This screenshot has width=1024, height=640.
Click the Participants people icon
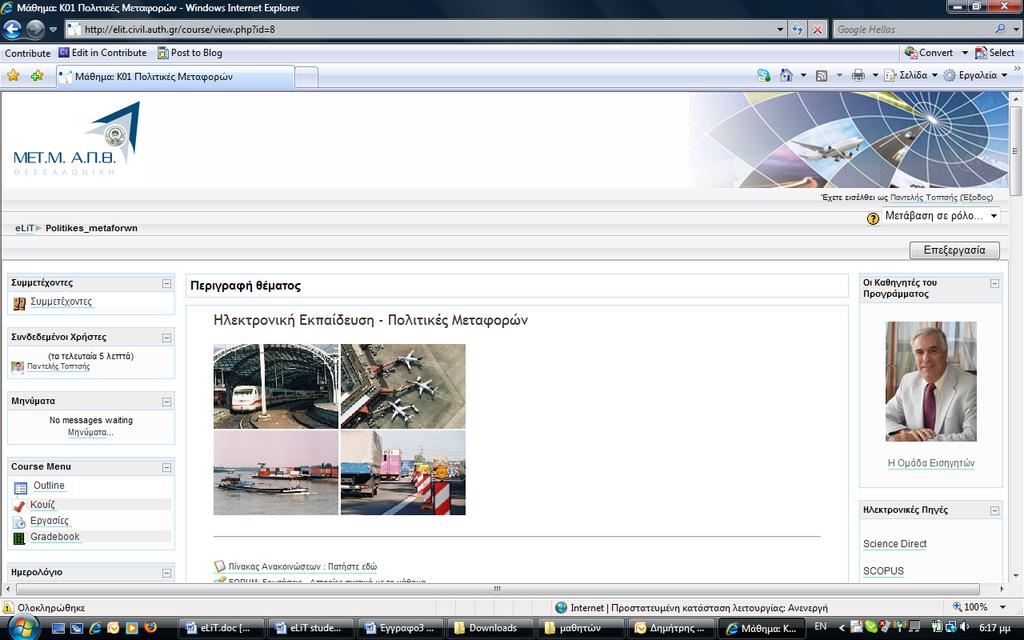click(x=19, y=303)
